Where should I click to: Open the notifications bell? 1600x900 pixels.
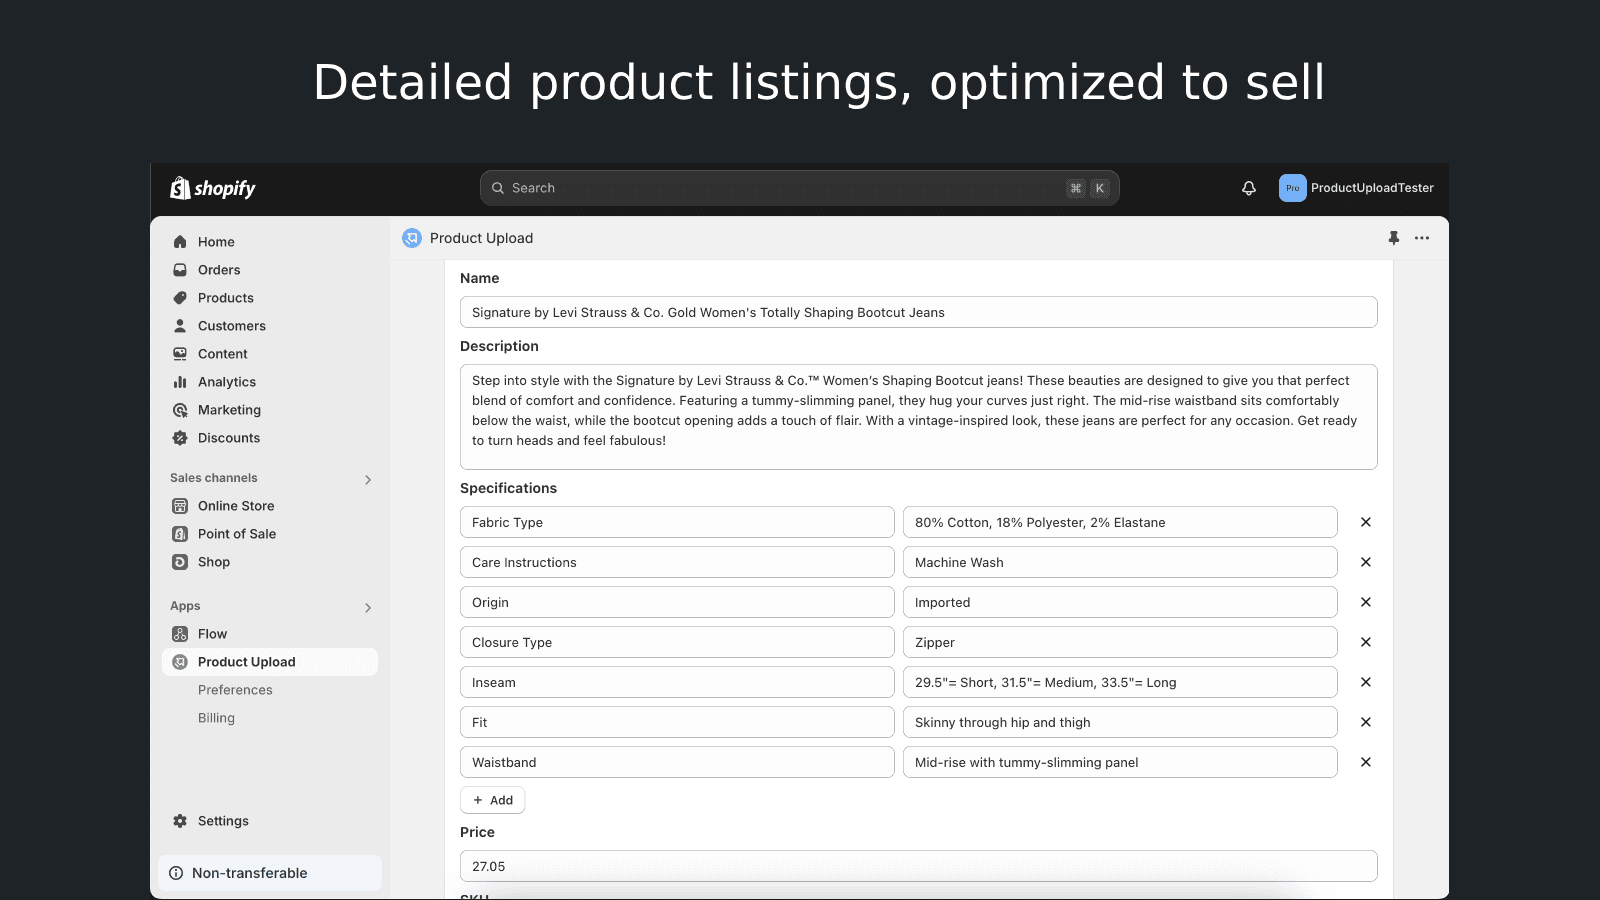1249,188
